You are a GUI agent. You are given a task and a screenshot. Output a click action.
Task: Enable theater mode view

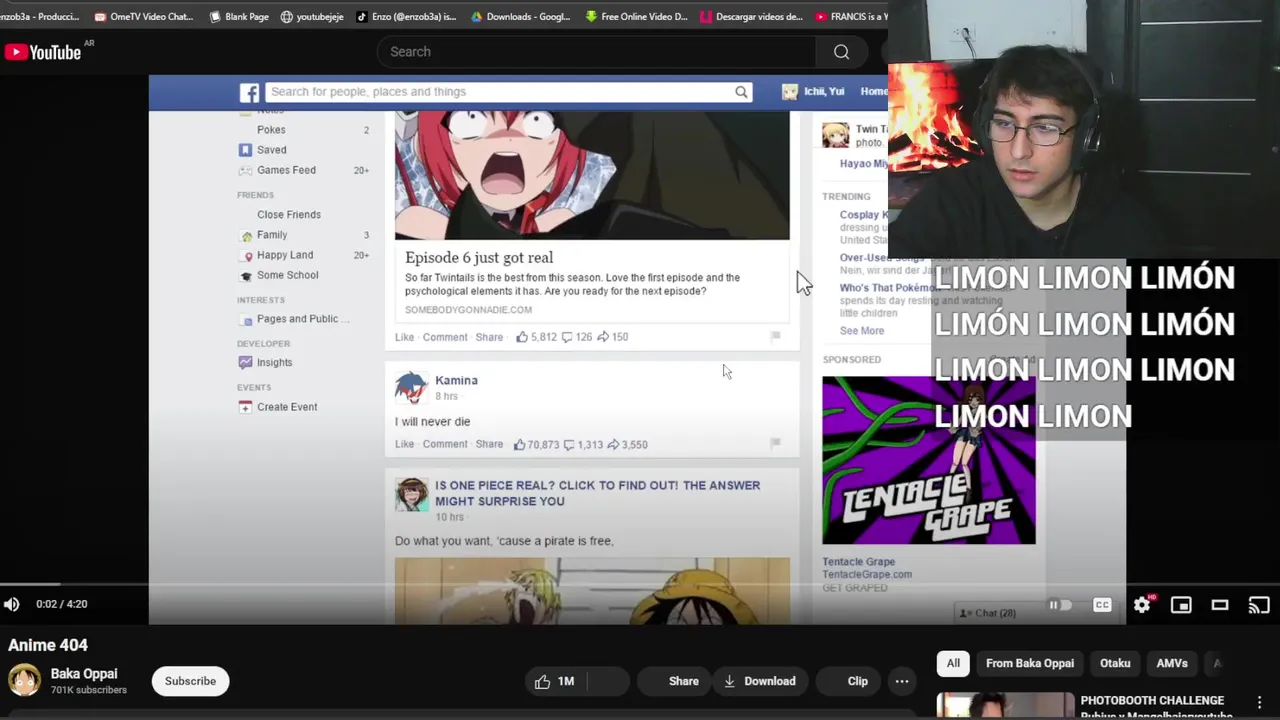tap(1220, 605)
